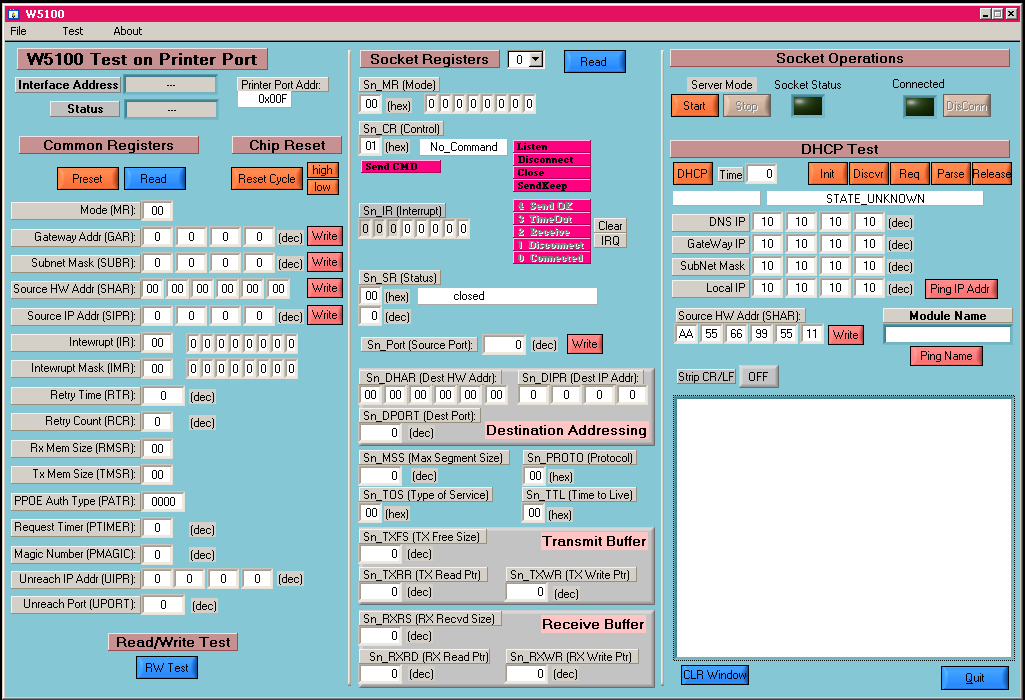Click the 3 TimeOut interrupt flag

pyautogui.click(x=552, y=219)
